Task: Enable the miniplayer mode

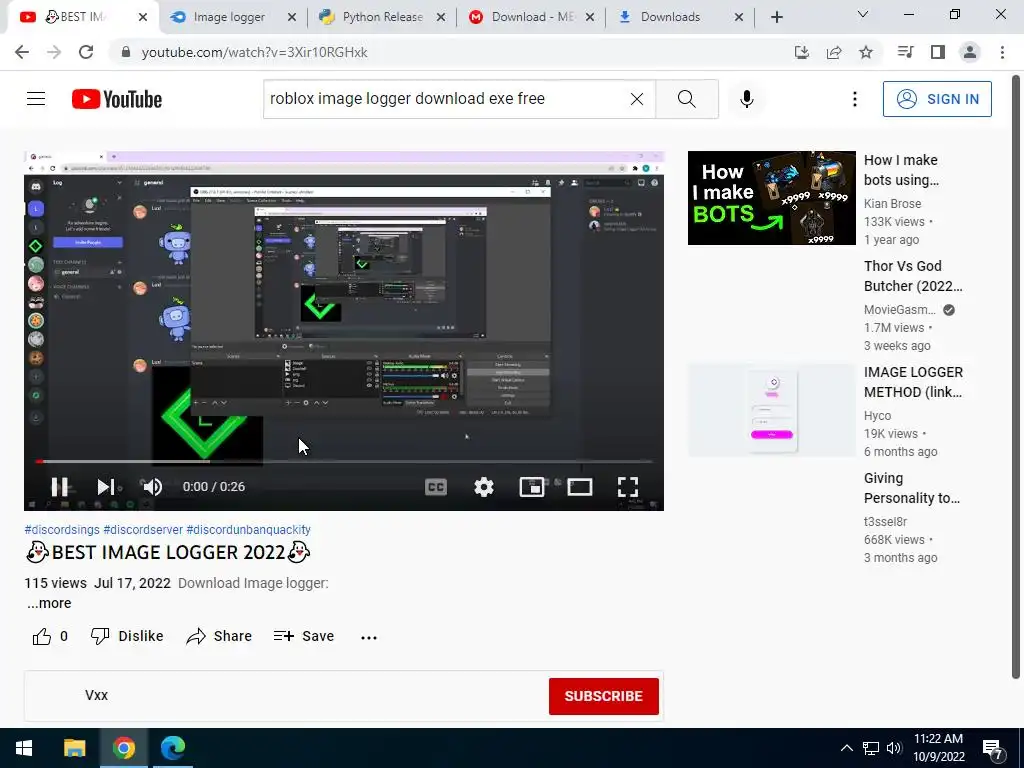Action: (x=532, y=487)
